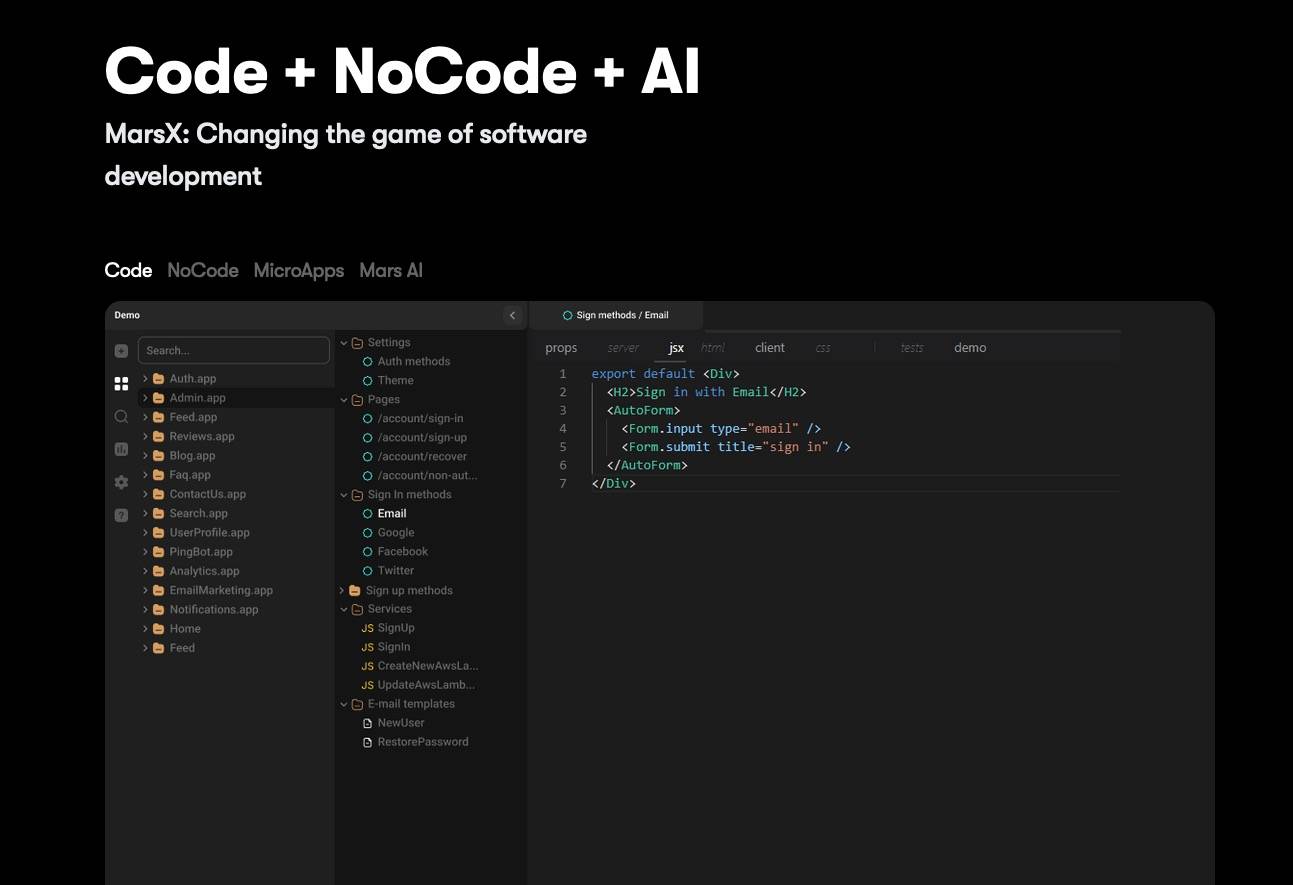Open the props editor tab
Image resolution: width=1293 pixels, height=885 pixels.
point(561,348)
